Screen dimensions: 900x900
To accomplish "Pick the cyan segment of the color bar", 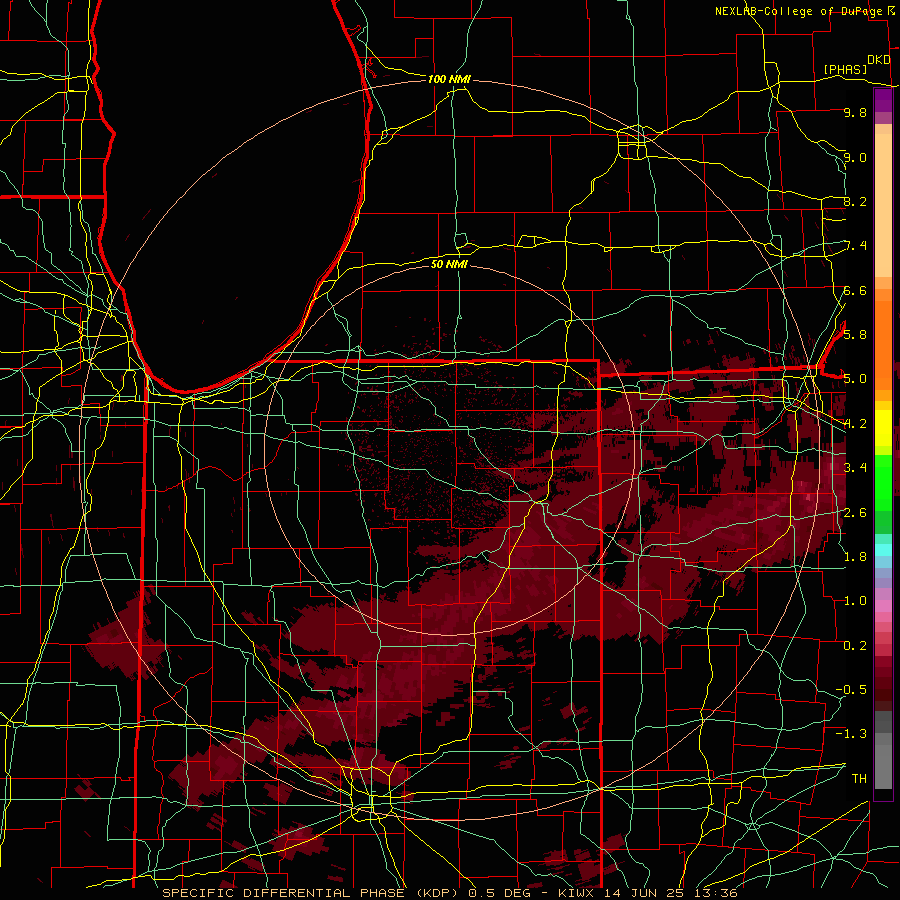I will pos(883,549).
